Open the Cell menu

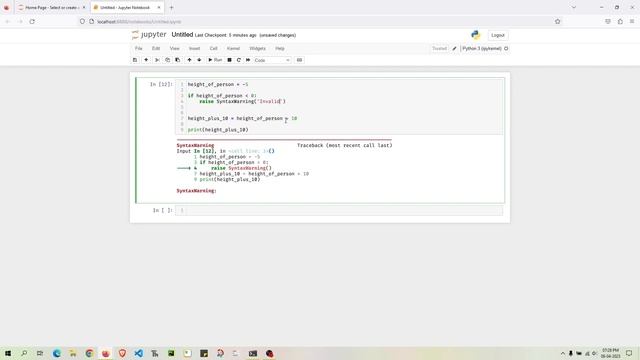pyautogui.click(x=213, y=48)
